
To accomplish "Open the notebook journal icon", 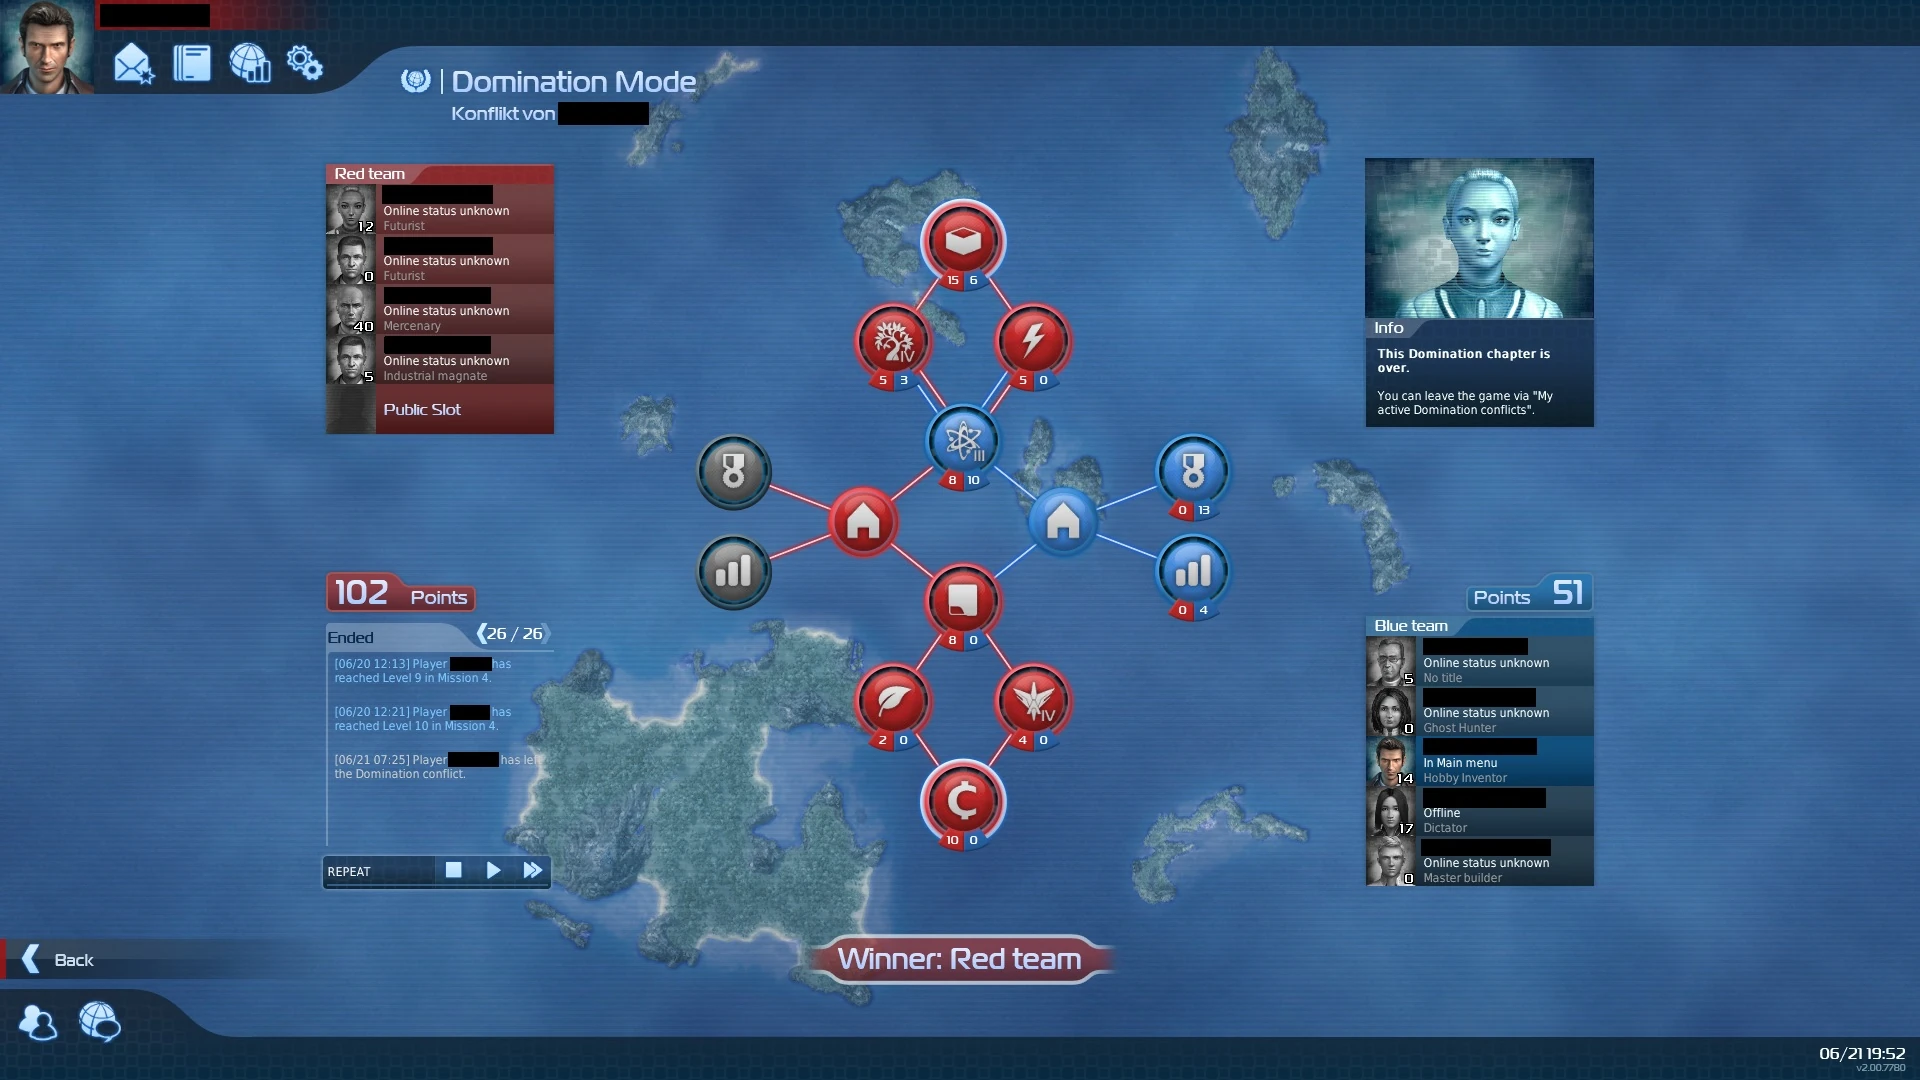I will pyautogui.click(x=192, y=63).
